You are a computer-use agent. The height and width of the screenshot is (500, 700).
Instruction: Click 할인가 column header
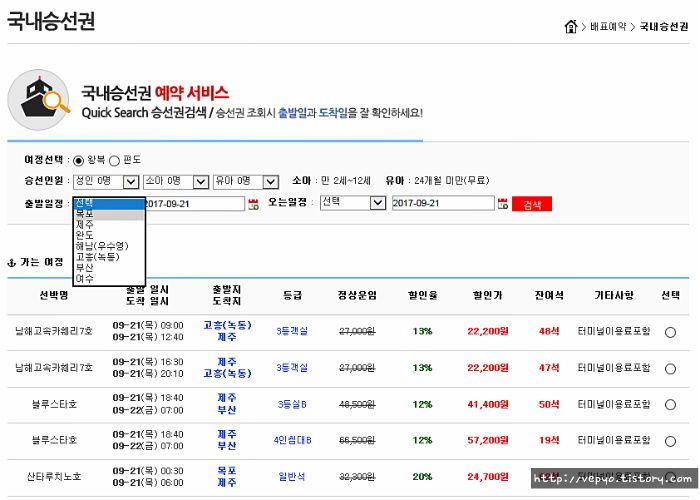click(x=488, y=296)
